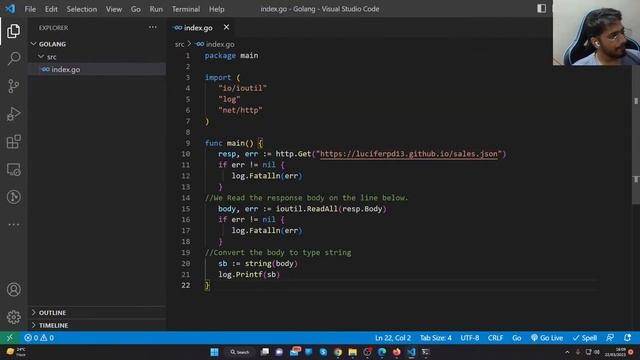Open the Search view in activity bar
This screenshot has height=360, width=640.
(x=13, y=58)
